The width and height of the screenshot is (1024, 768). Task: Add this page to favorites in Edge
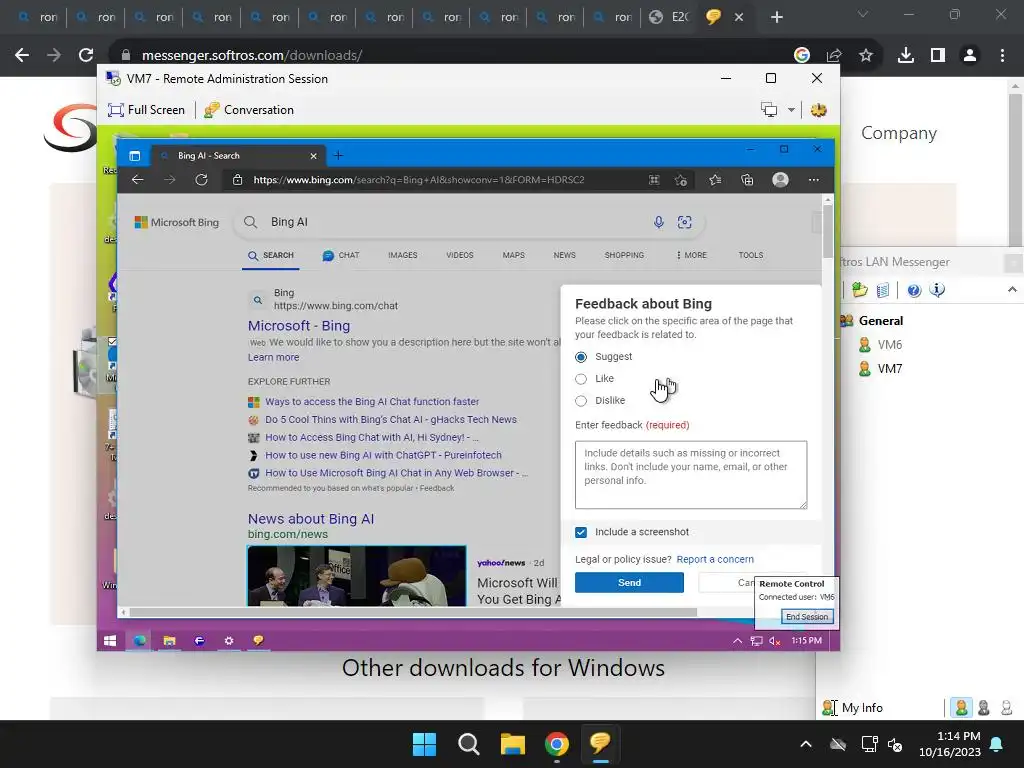click(680, 180)
